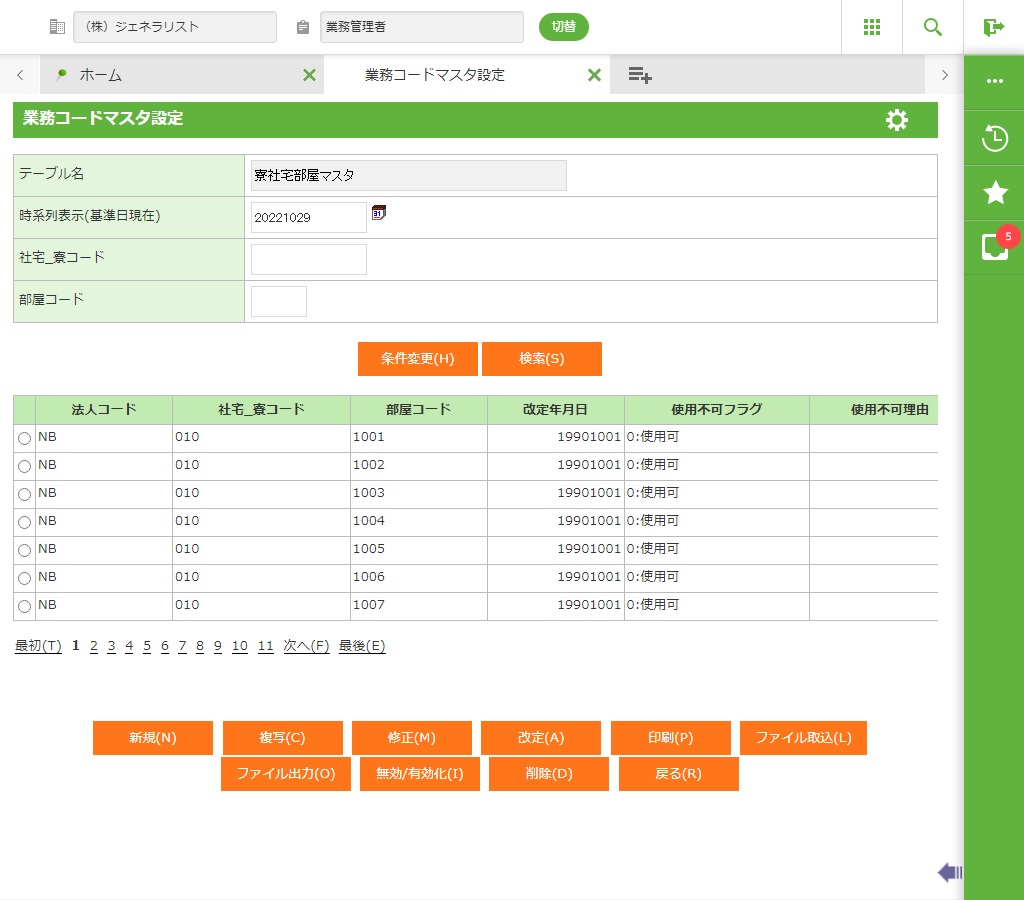Switch to the ホーム tab
Viewport: 1024px width, 900px height.
[x=100, y=75]
